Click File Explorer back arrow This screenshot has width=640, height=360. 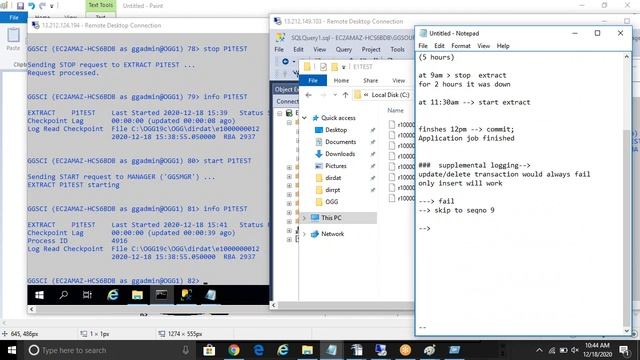point(309,95)
